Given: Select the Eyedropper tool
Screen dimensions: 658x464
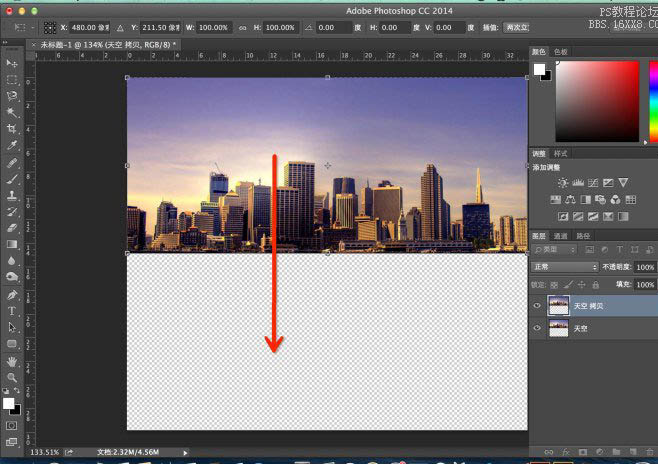Looking at the screenshot, I should click(x=12, y=146).
